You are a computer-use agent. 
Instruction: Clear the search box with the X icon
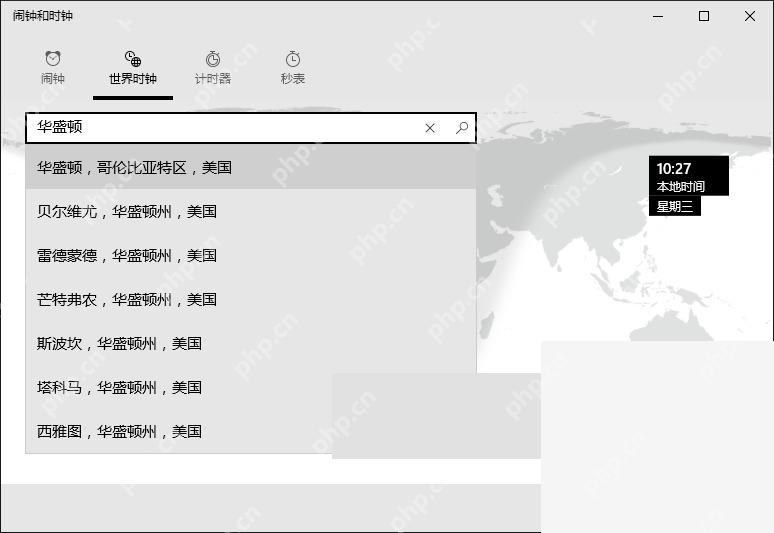coord(430,128)
